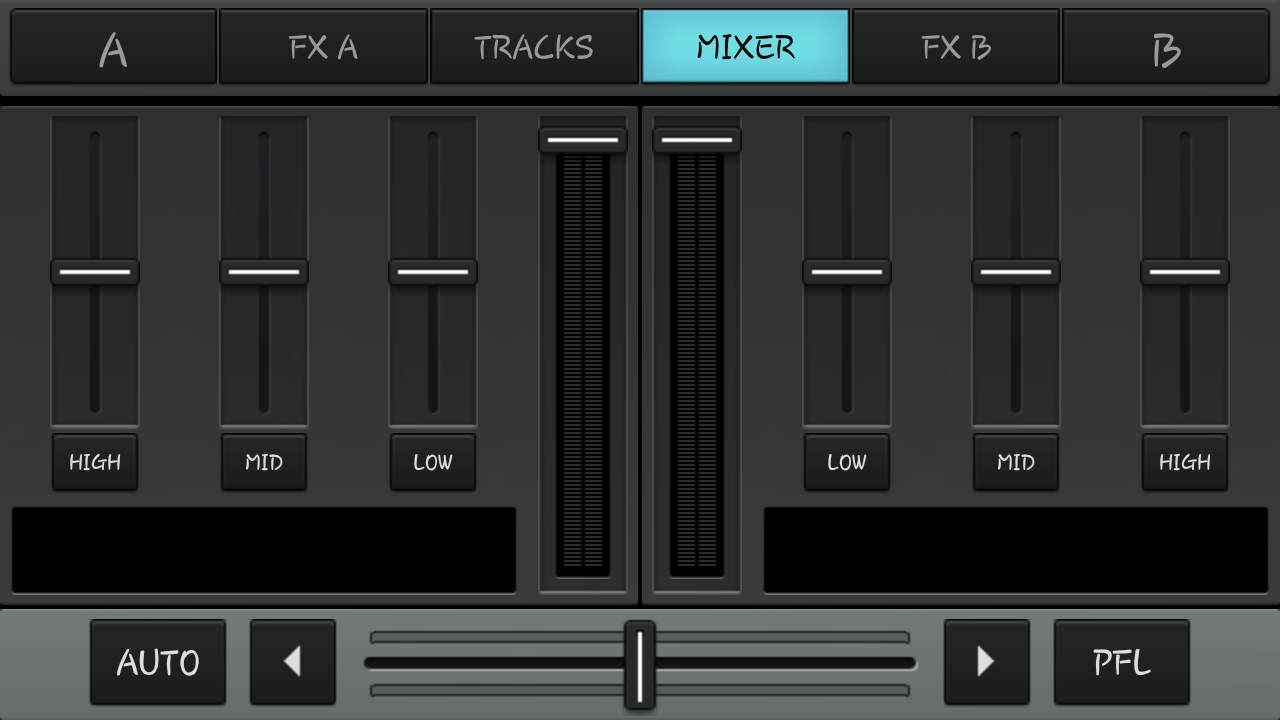Click right channel volume fader handle
Image resolution: width=1280 pixels, height=720 pixels.
(697, 140)
